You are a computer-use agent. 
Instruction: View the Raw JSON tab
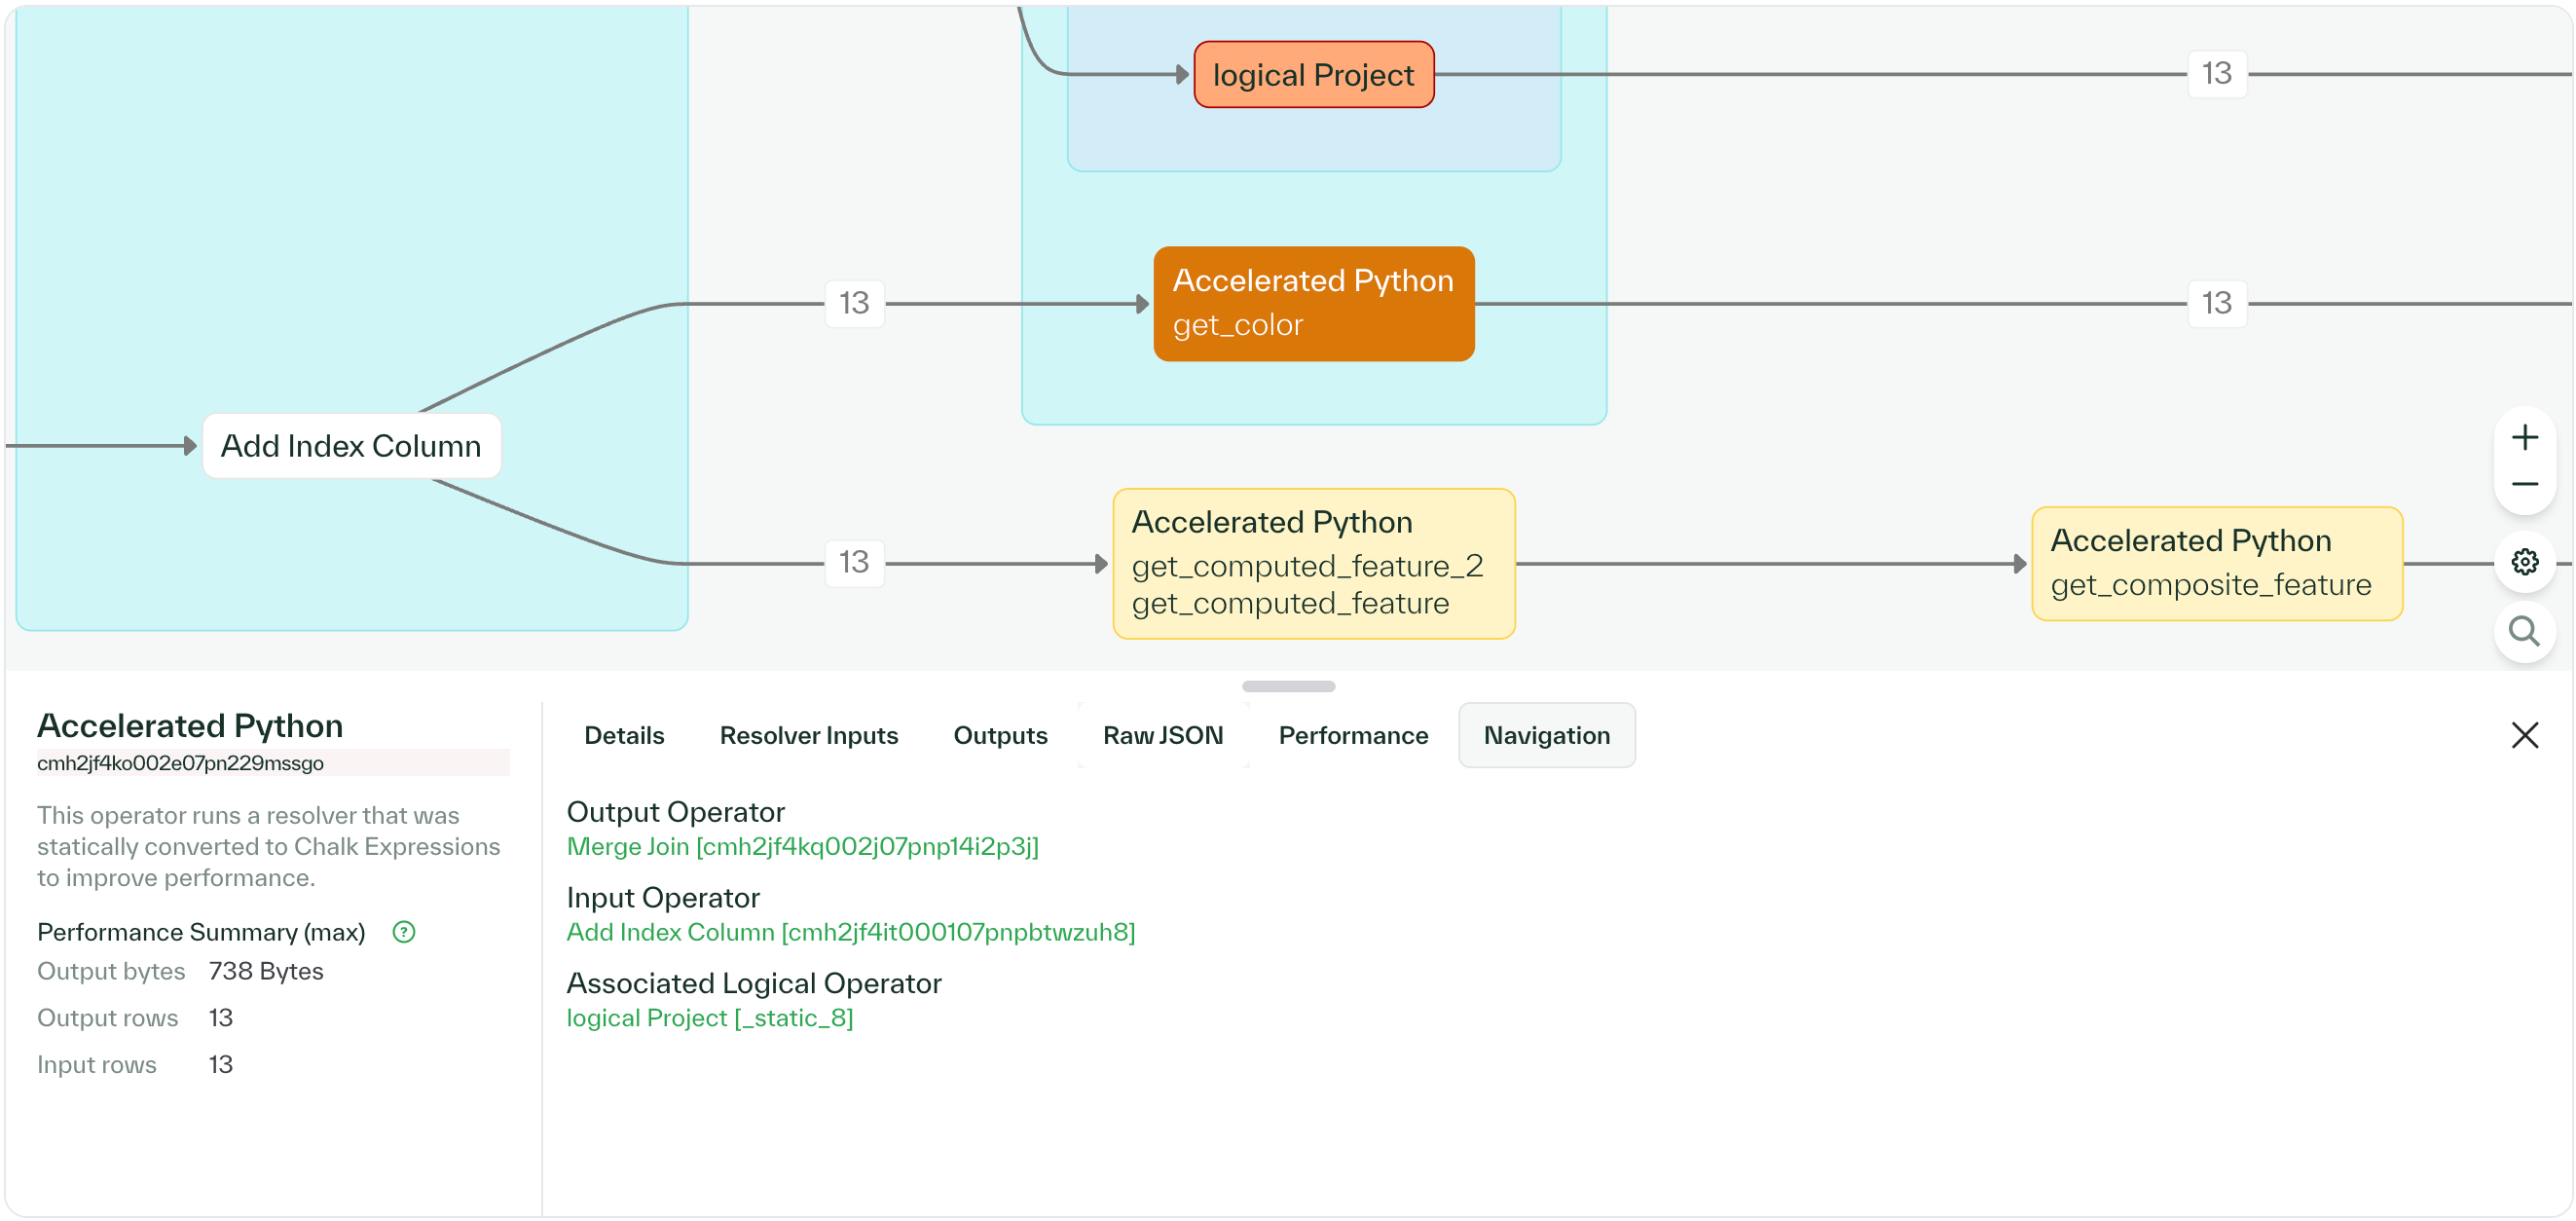tap(1163, 735)
